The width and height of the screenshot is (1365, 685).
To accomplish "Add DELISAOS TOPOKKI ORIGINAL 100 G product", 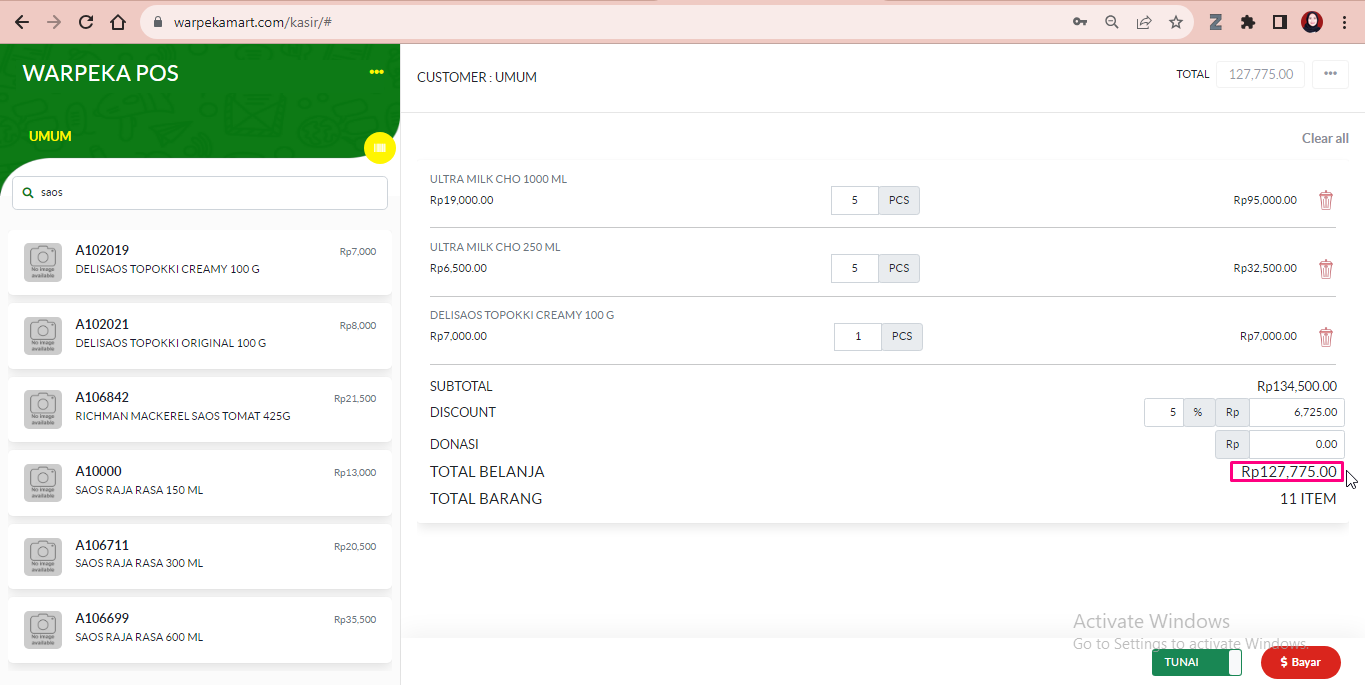I will (x=200, y=336).
